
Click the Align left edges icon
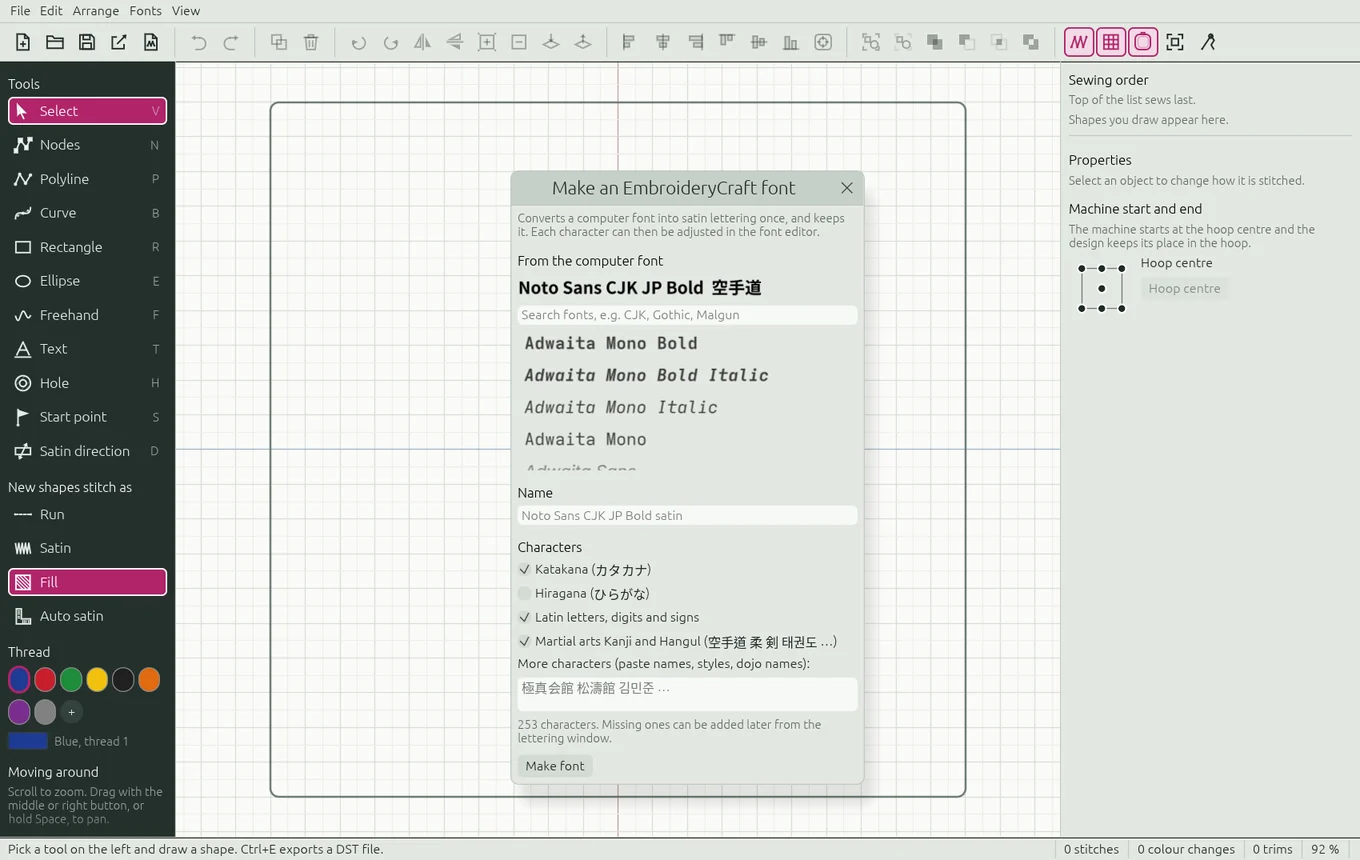(629, 42)
